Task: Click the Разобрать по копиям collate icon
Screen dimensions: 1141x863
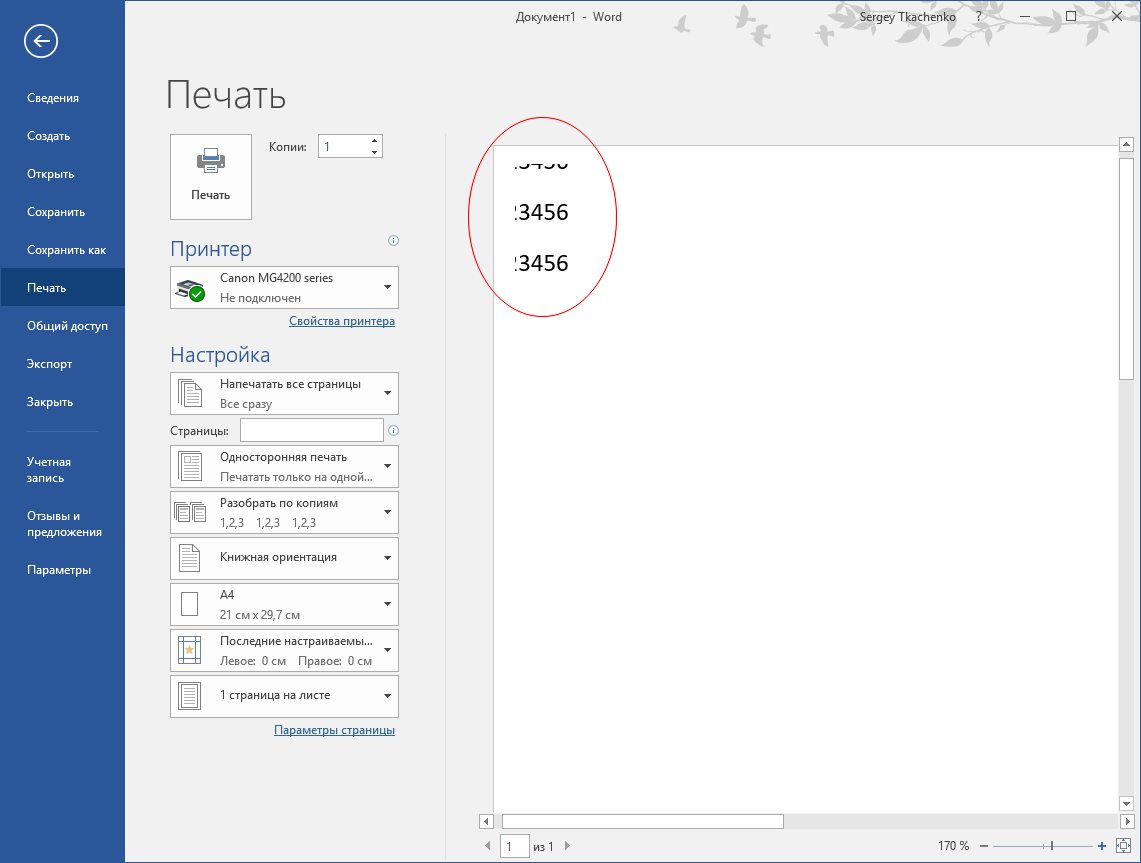Action: [x=190, y=512]
